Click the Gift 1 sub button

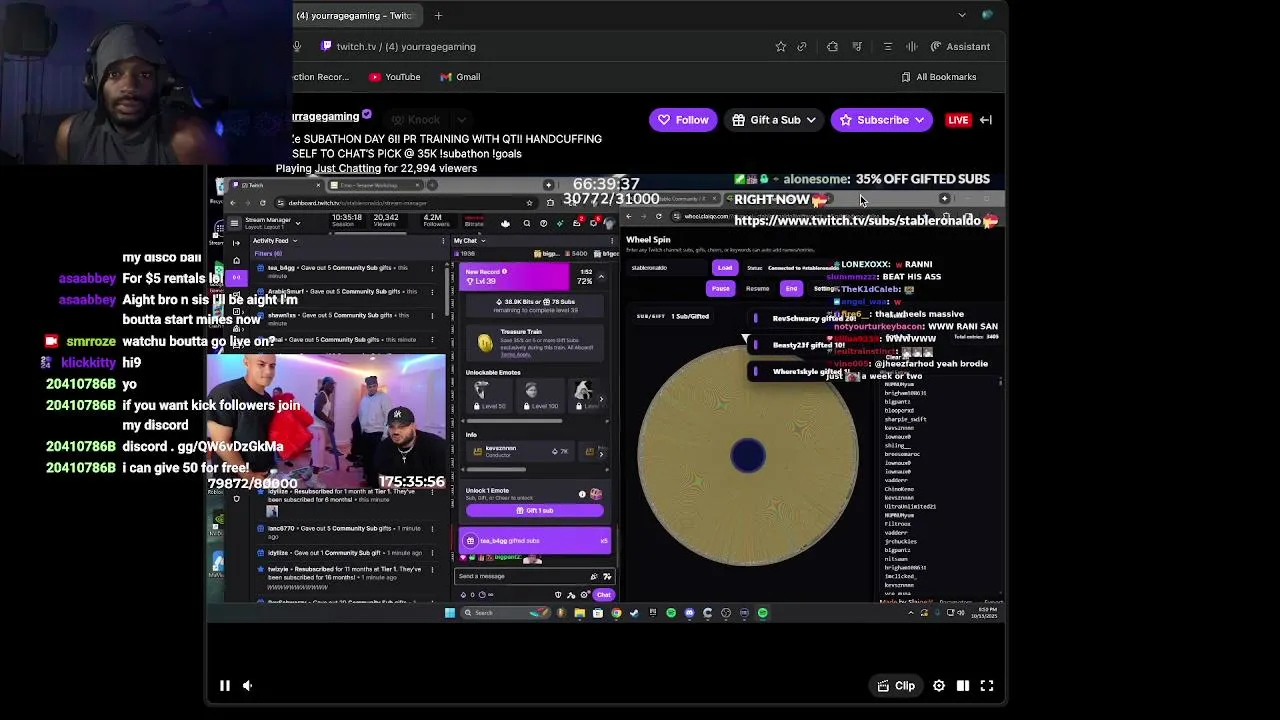click(535, 510)
